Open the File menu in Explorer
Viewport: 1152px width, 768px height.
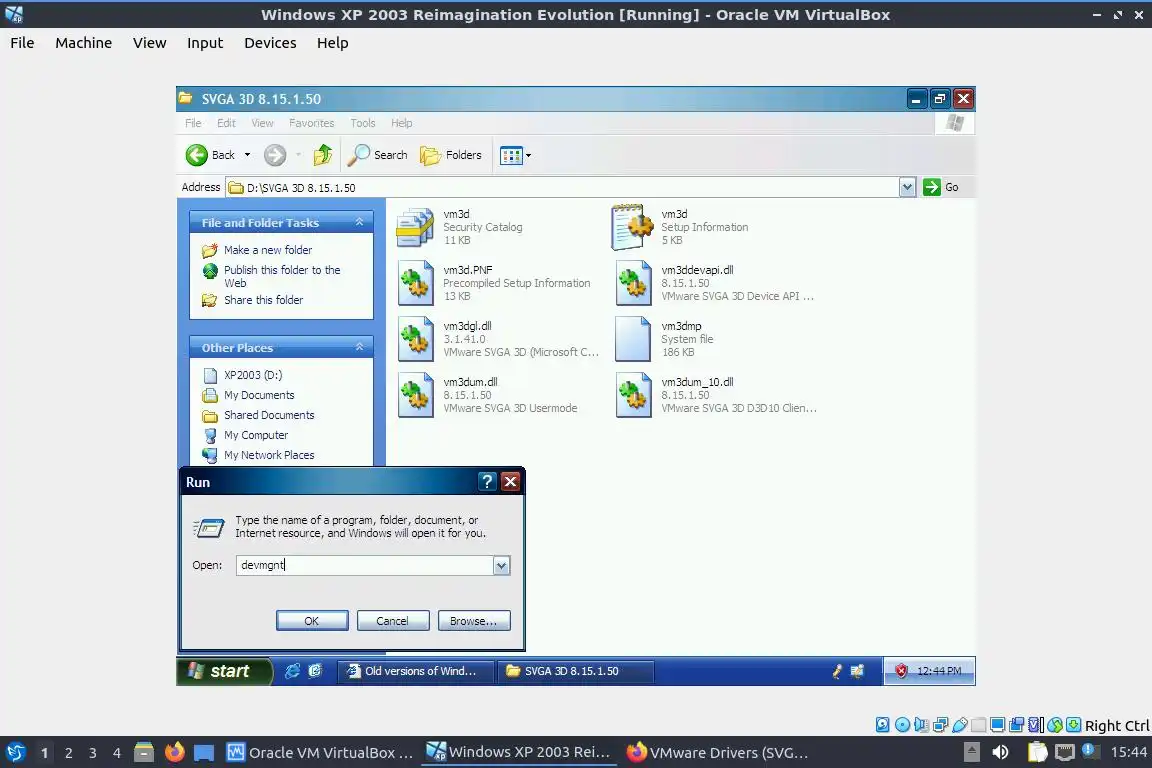pyautogui.click(x=193, y=123)
